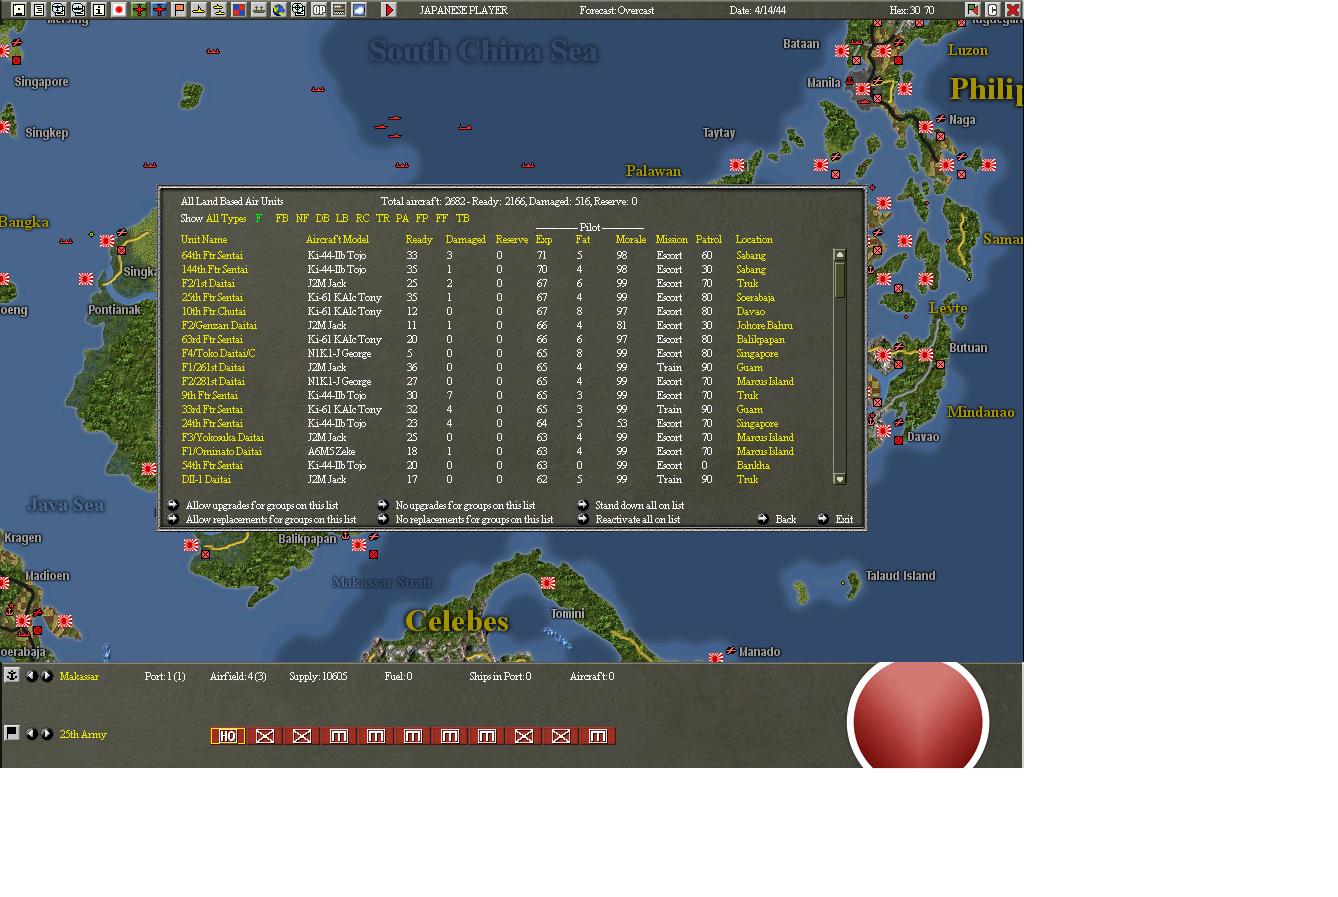Screen dimensions: 1338x897
Task: Select No replacements for groups on list
Action: pyautogui.click(x=474, y=520)
